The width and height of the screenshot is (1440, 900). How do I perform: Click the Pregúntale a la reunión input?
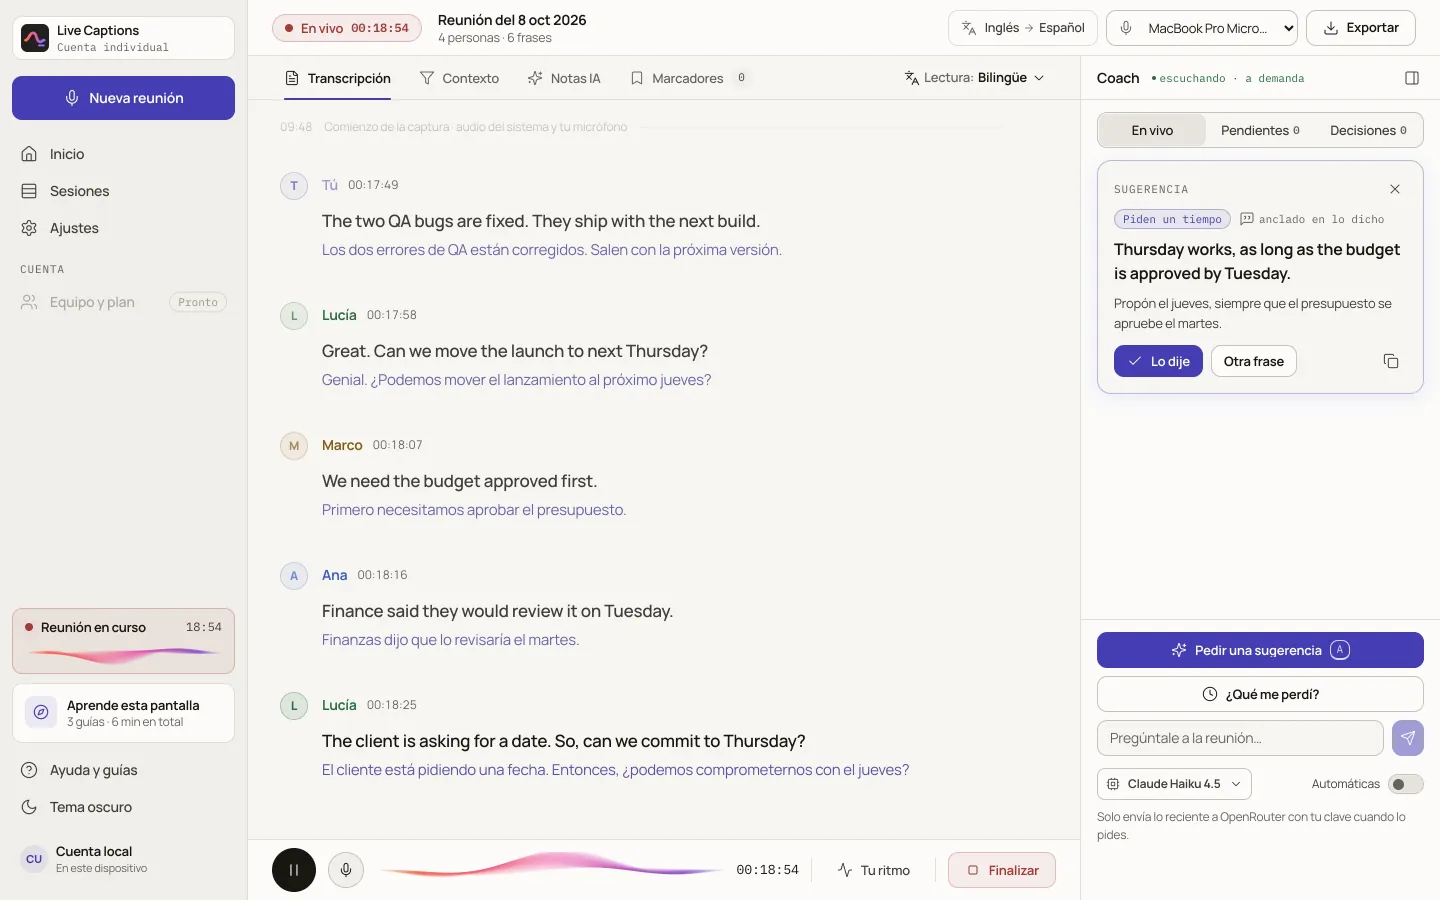(1240, 738)
